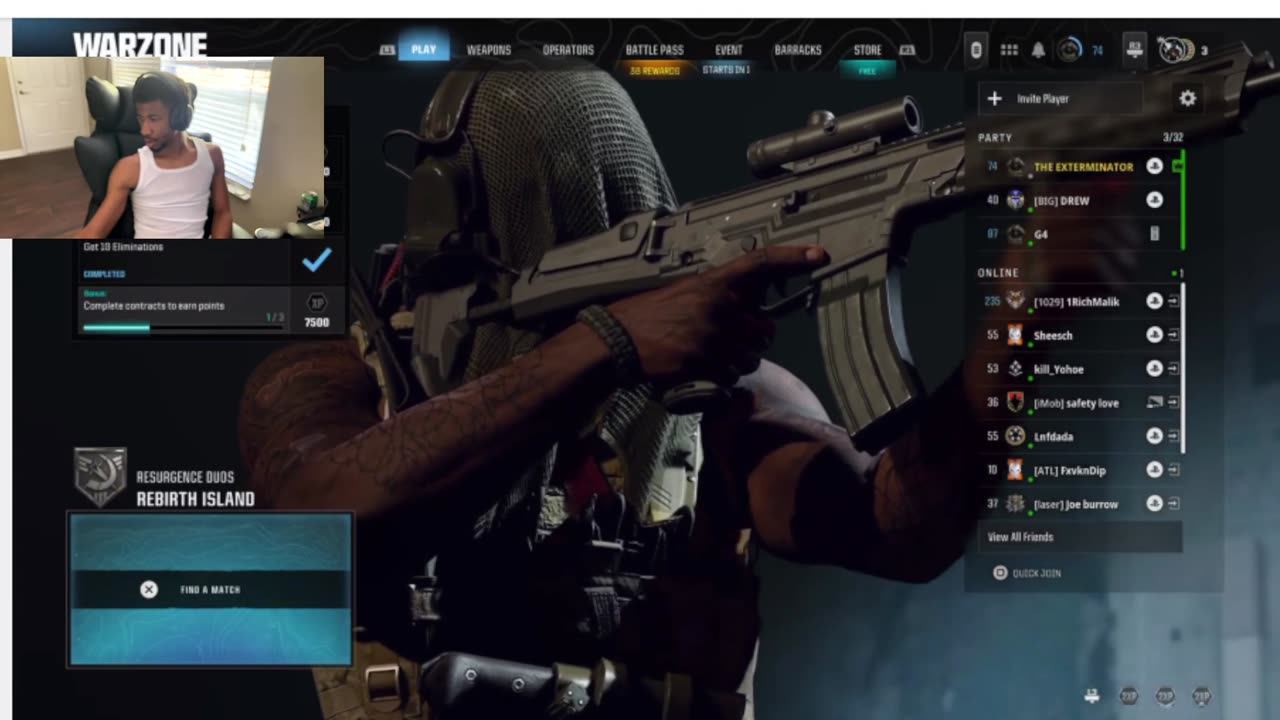Open the controller/remote icon in top bar
The height and width of the screenshot is (720, 1280).
977,50
